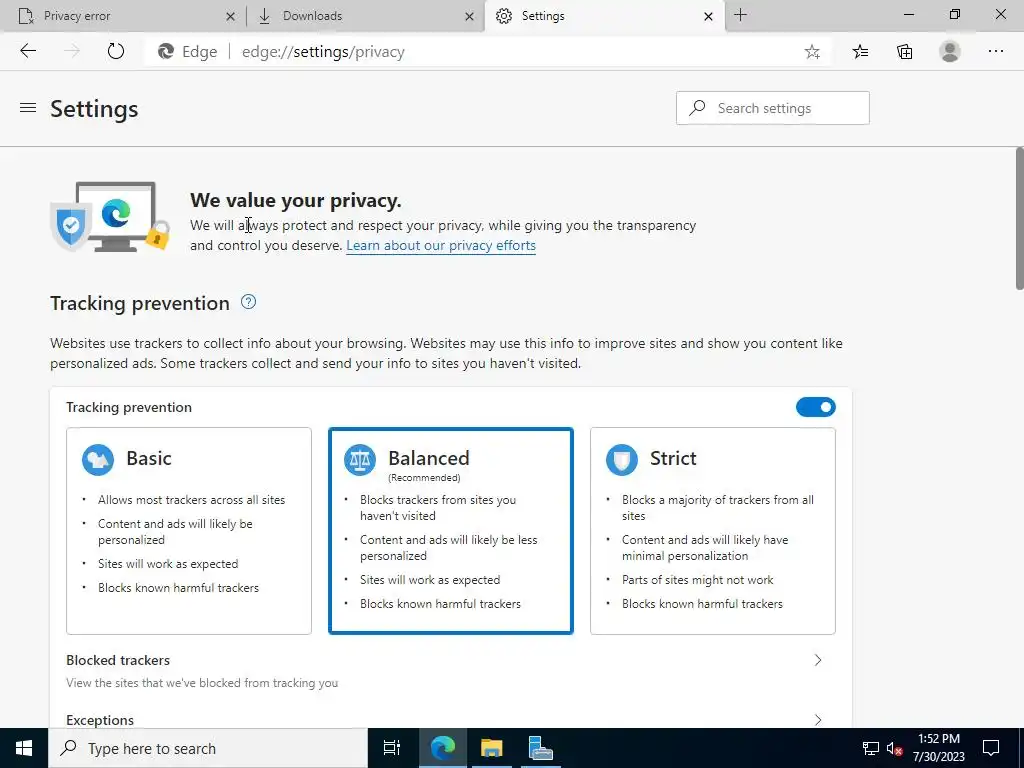Image resolution: width=1024 pixels, height=768 pixels.
Task: Turn off the Tracking prevention toggle
Action: (816, 407)
